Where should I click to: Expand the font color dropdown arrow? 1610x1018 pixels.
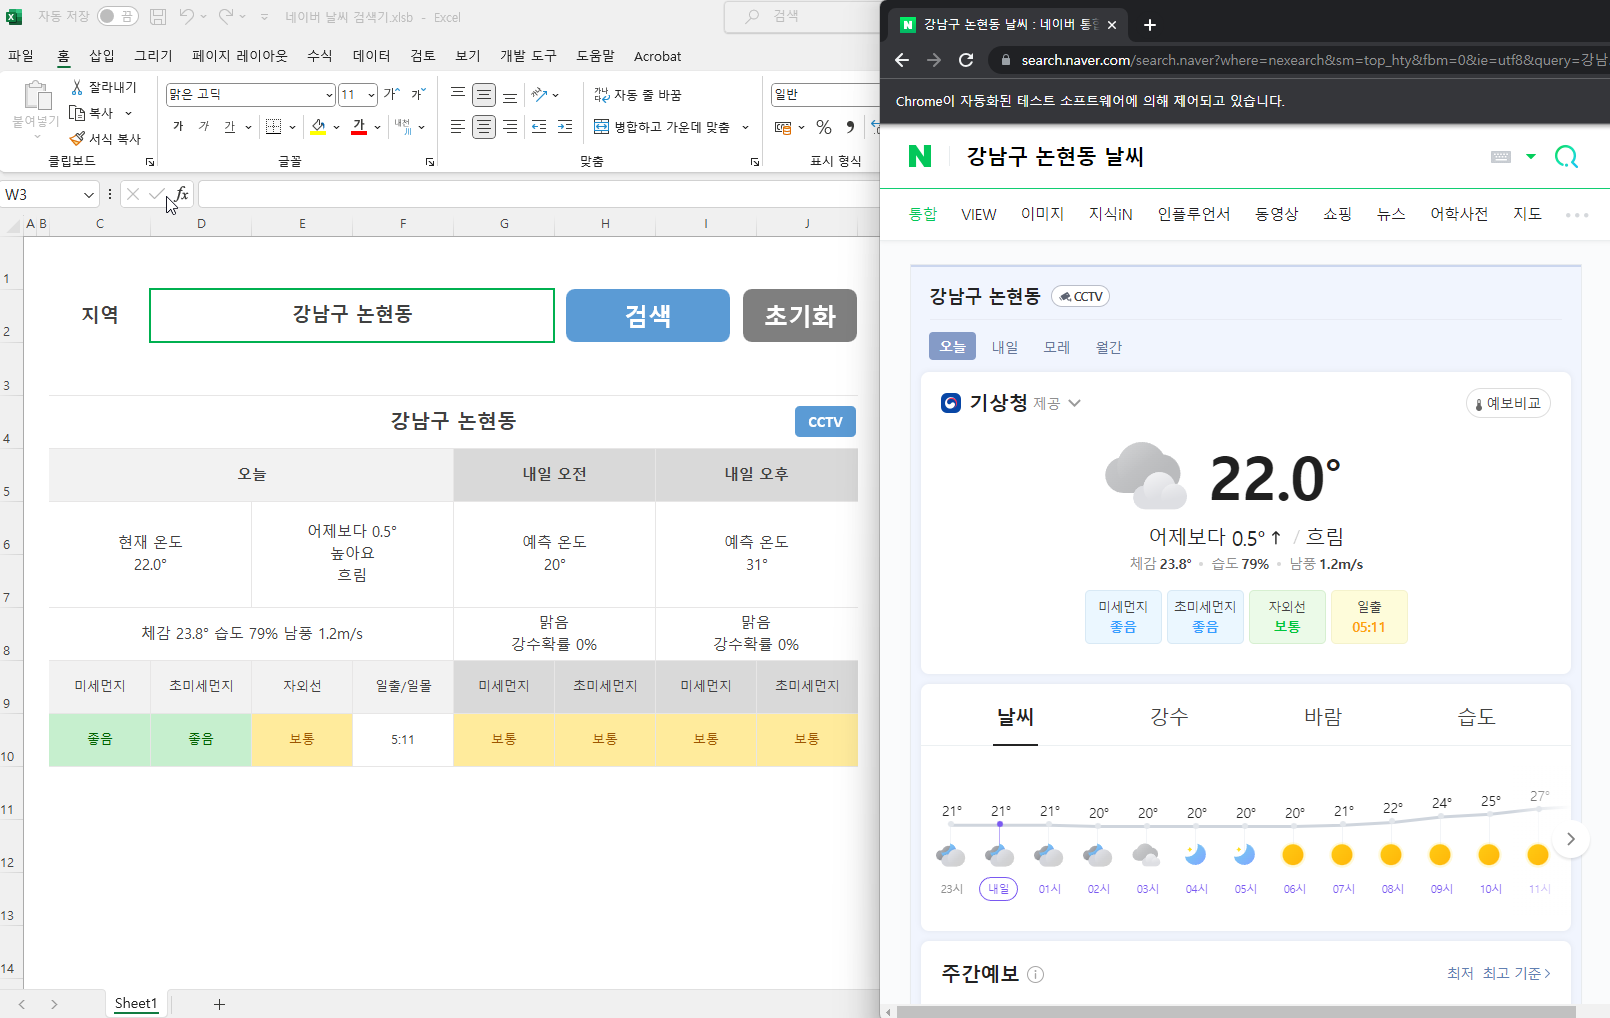(377, 127)
